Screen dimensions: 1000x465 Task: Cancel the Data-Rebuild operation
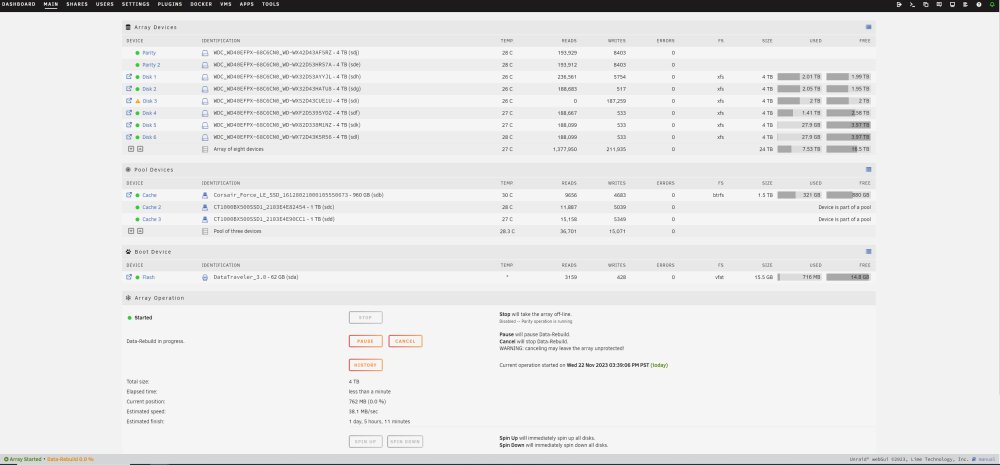405,341
